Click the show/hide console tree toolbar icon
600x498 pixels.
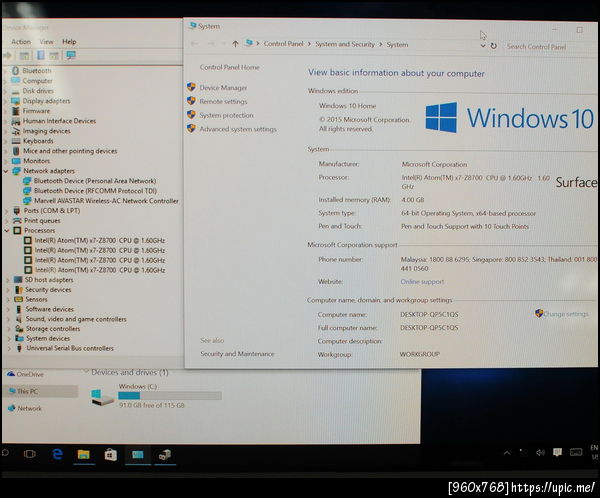click(x=24, y=56)
